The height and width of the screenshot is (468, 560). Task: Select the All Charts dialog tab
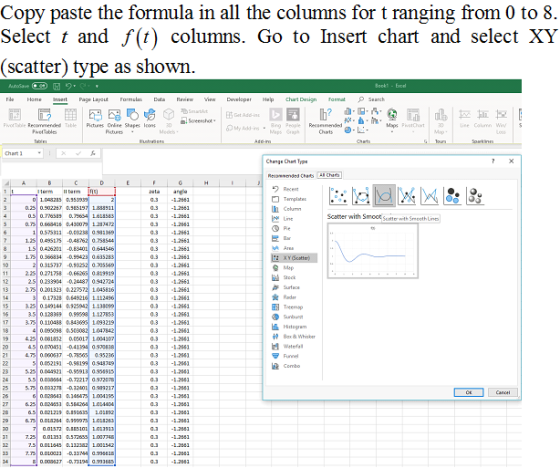(329, 175)
